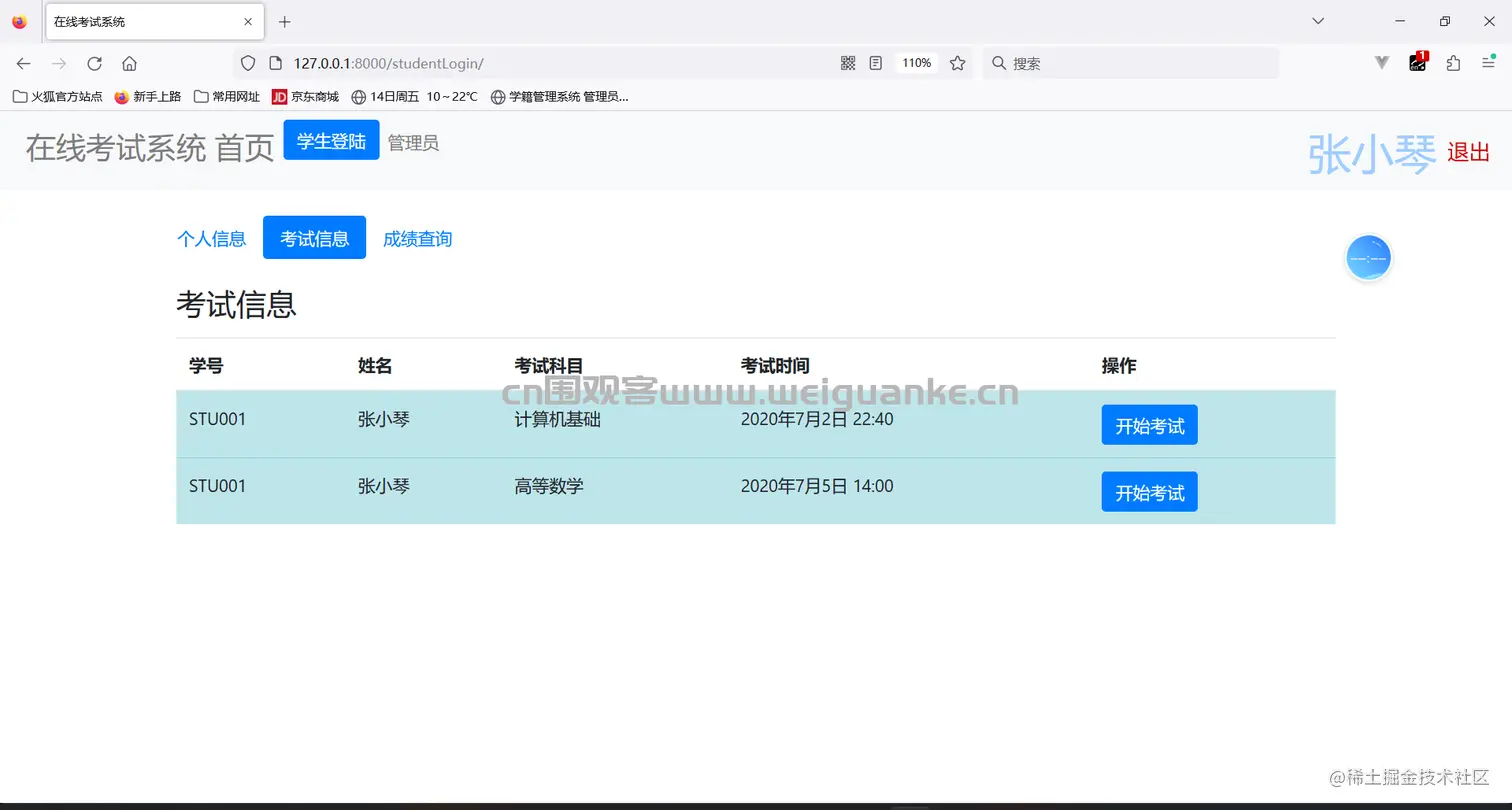Go to 首页 in the navbar
1512x810 pixels.
pos(245,148)
